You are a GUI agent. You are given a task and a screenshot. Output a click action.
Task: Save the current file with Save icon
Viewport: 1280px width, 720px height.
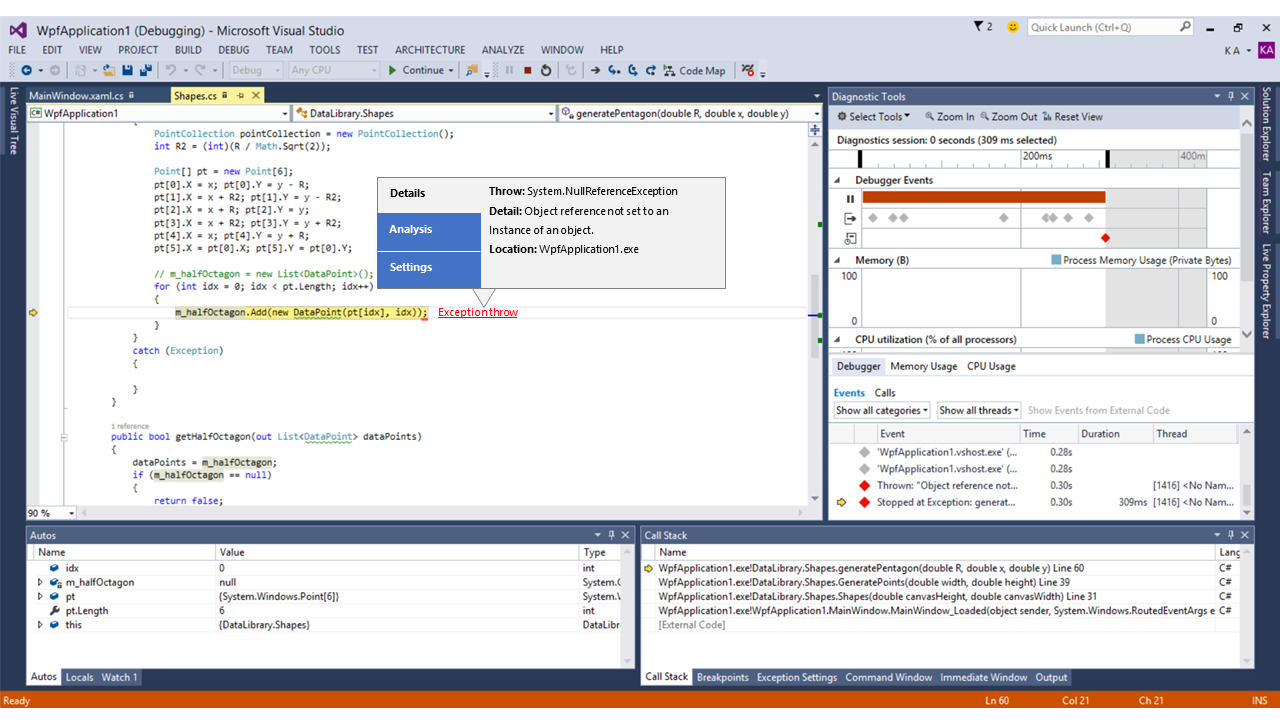tap(128, 70)
